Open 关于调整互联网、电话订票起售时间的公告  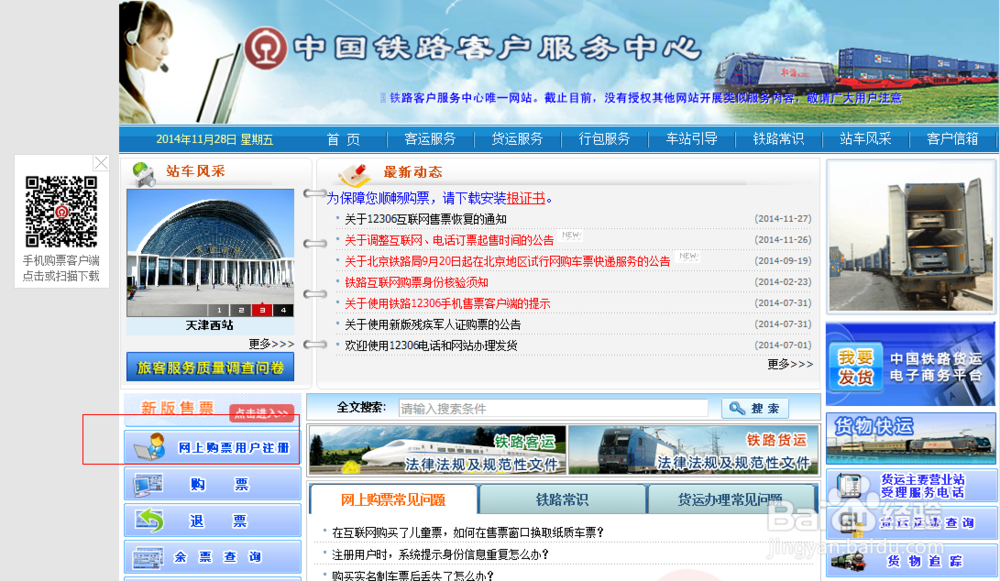click(x=449, y=240)
